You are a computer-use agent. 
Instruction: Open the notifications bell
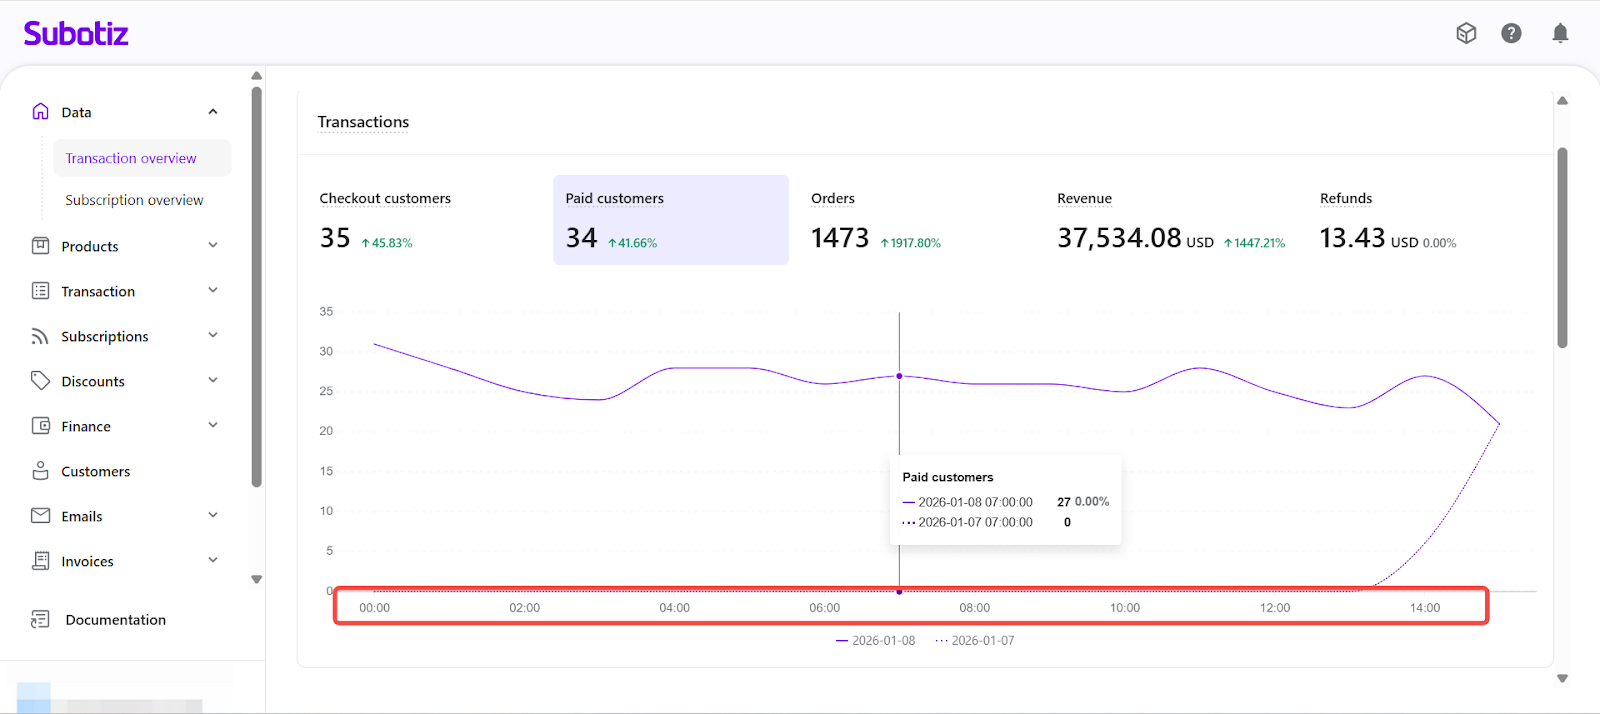(1559, 33)
